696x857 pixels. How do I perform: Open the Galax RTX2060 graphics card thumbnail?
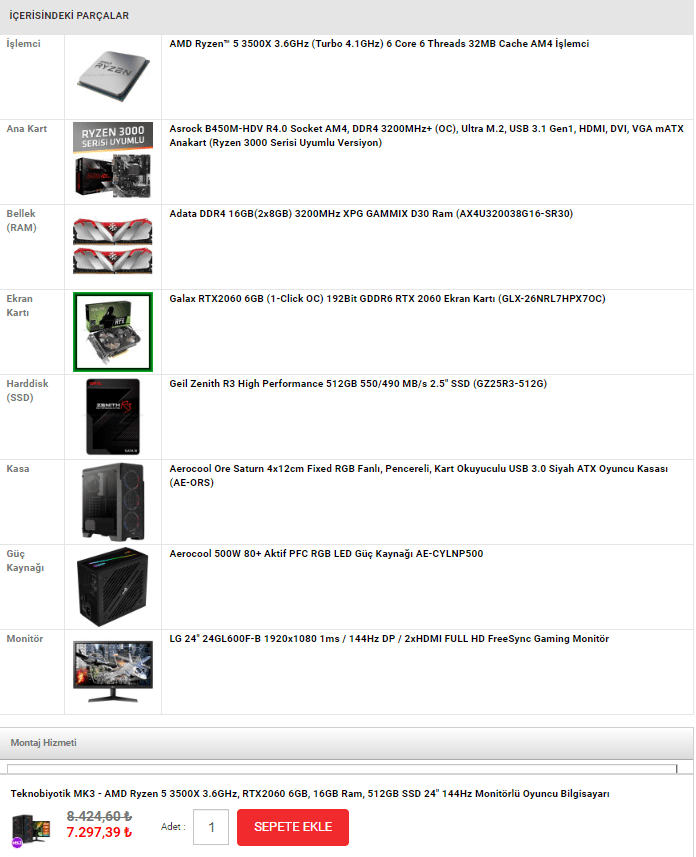click(113, 332)
